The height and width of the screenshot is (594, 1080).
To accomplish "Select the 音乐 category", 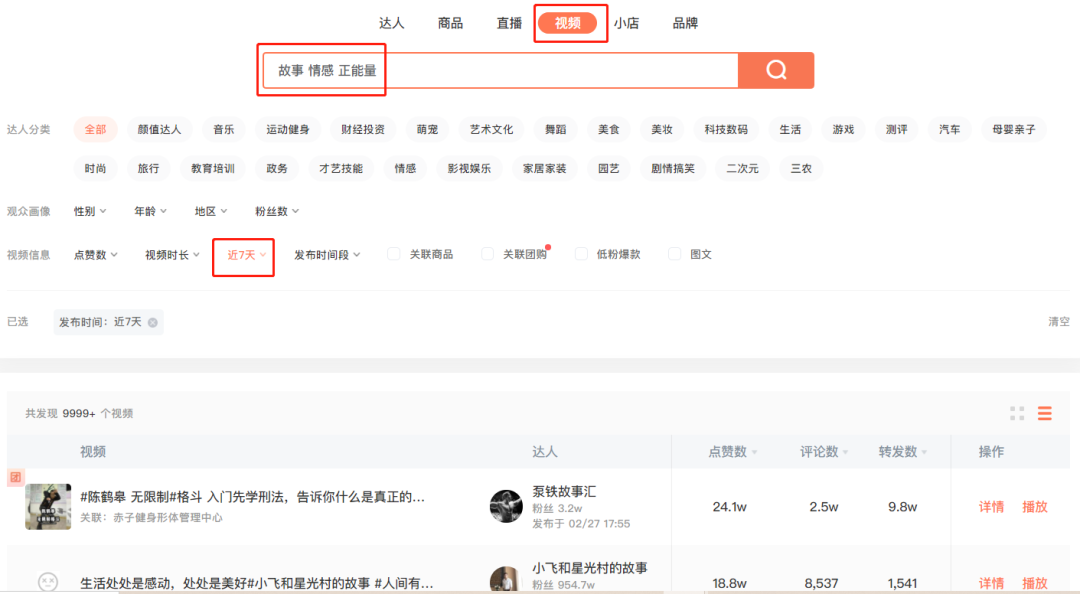I will coord(223,130).
